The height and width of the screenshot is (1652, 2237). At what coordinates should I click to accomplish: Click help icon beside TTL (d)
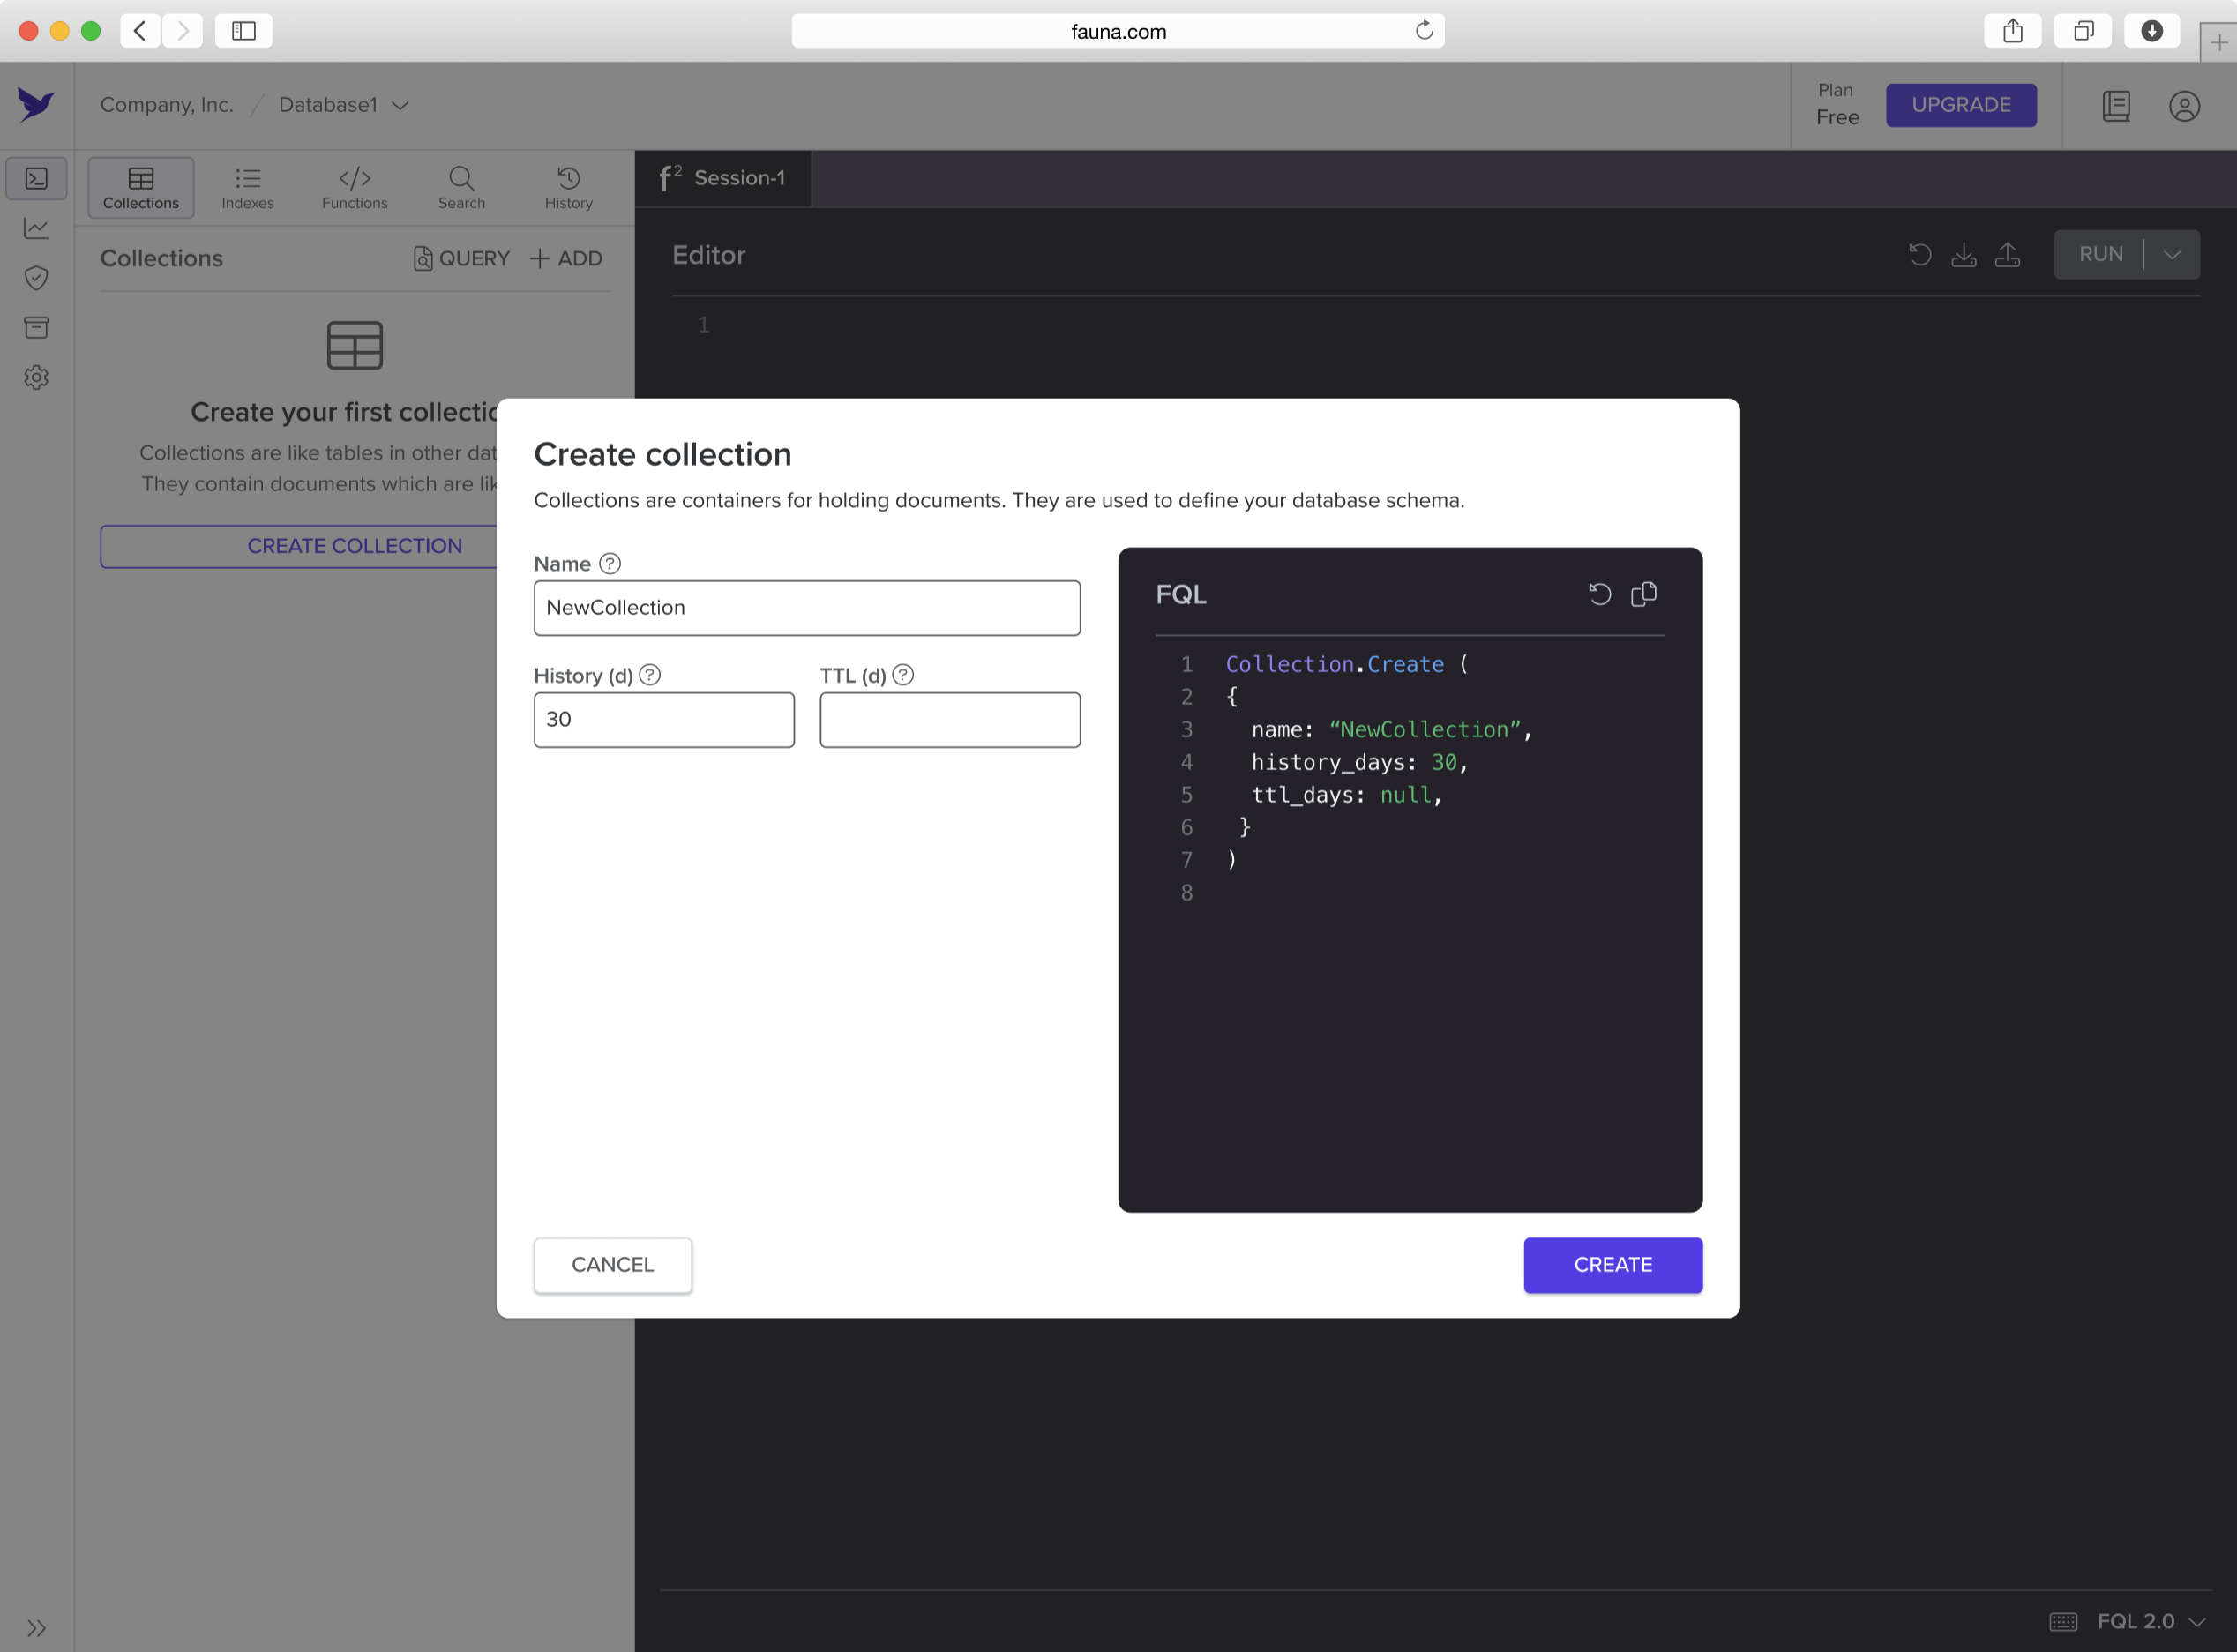(x=903, y=675)
